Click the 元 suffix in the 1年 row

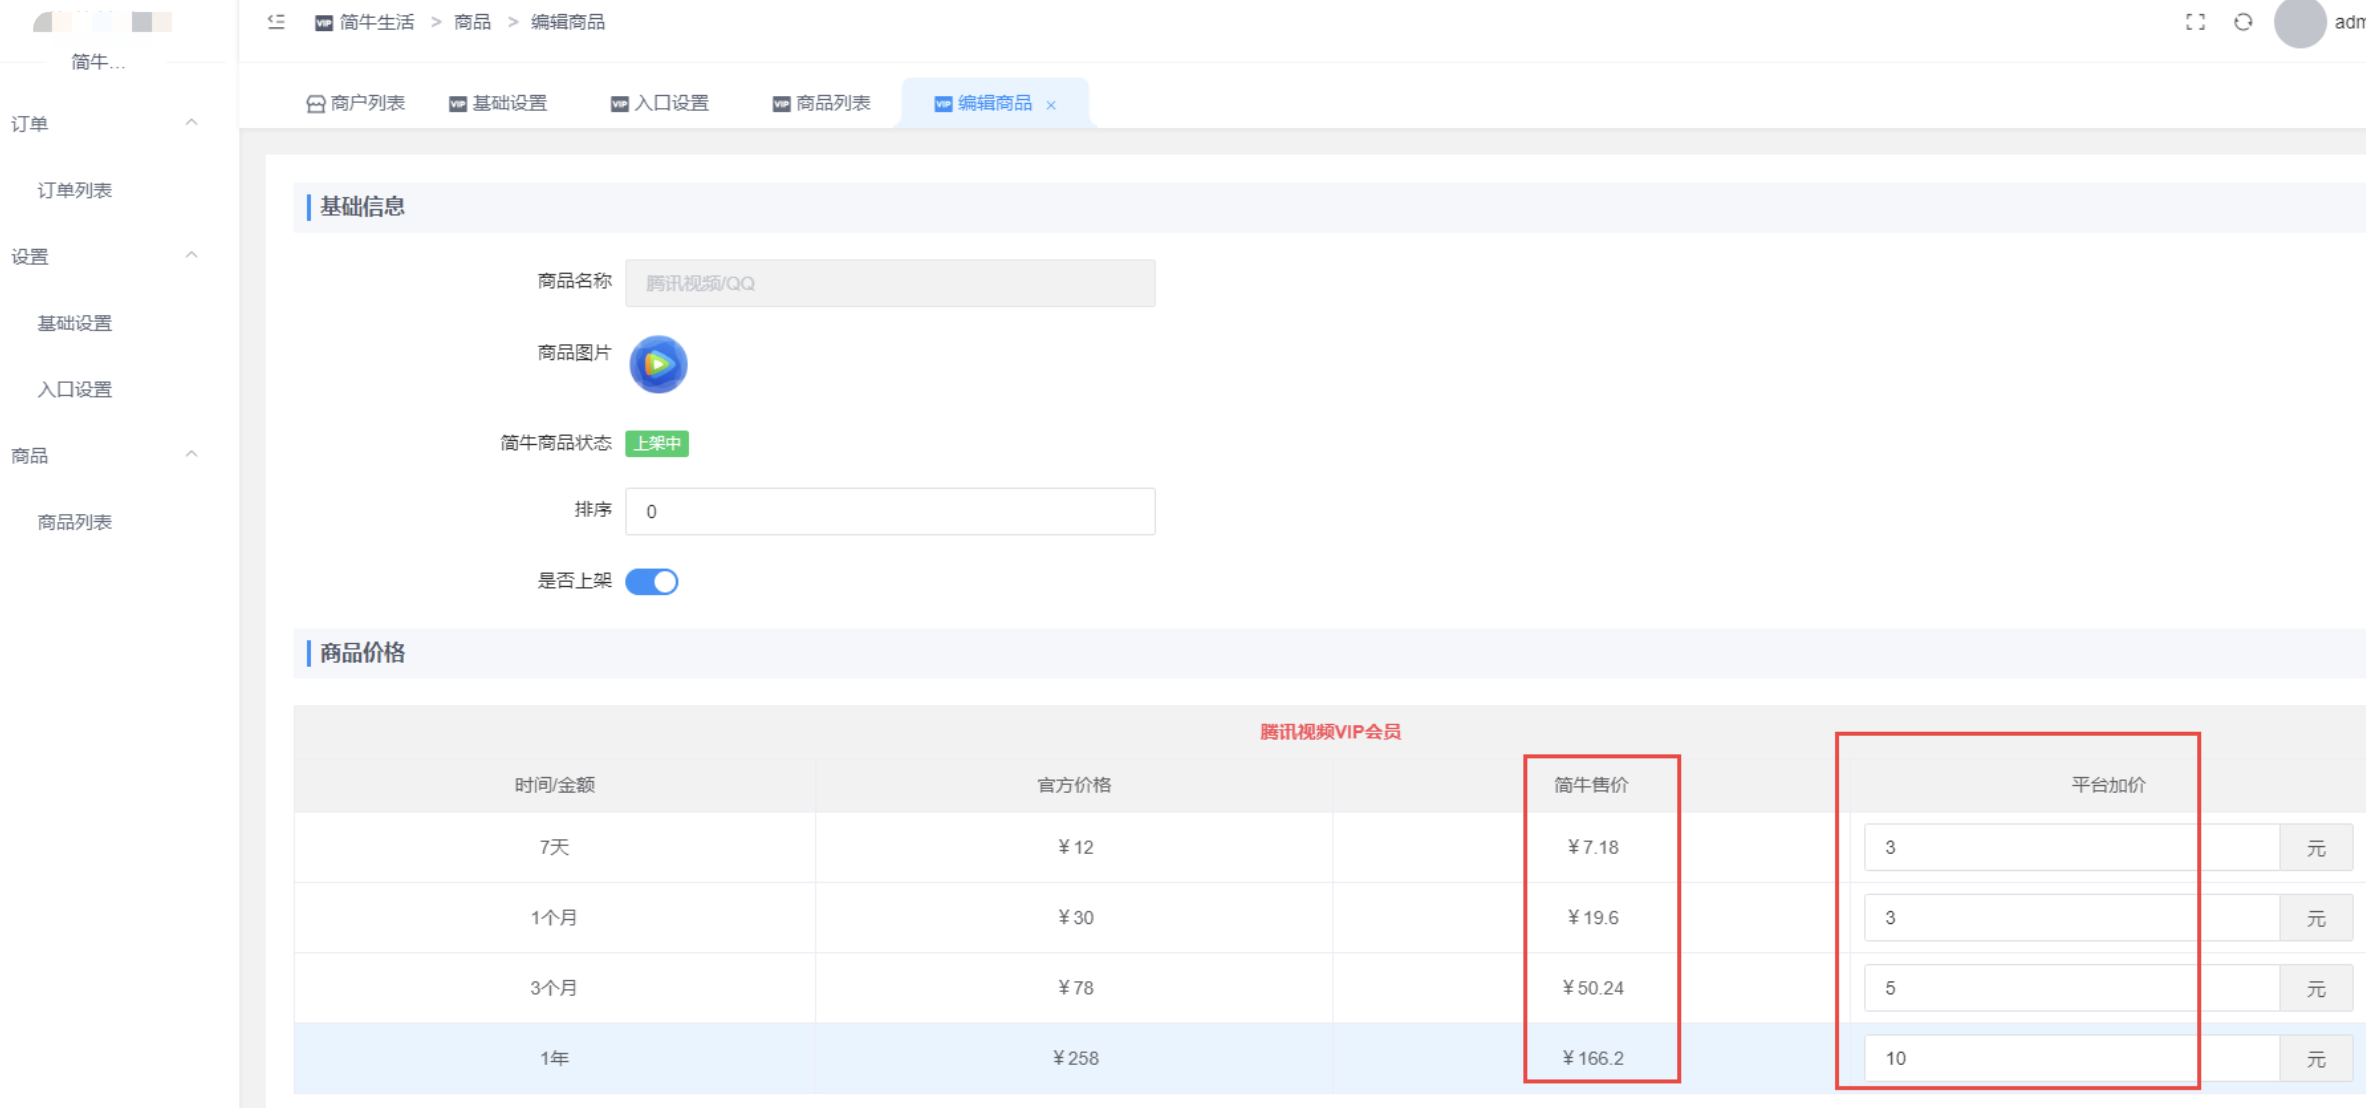[x=2316, y=1059]
